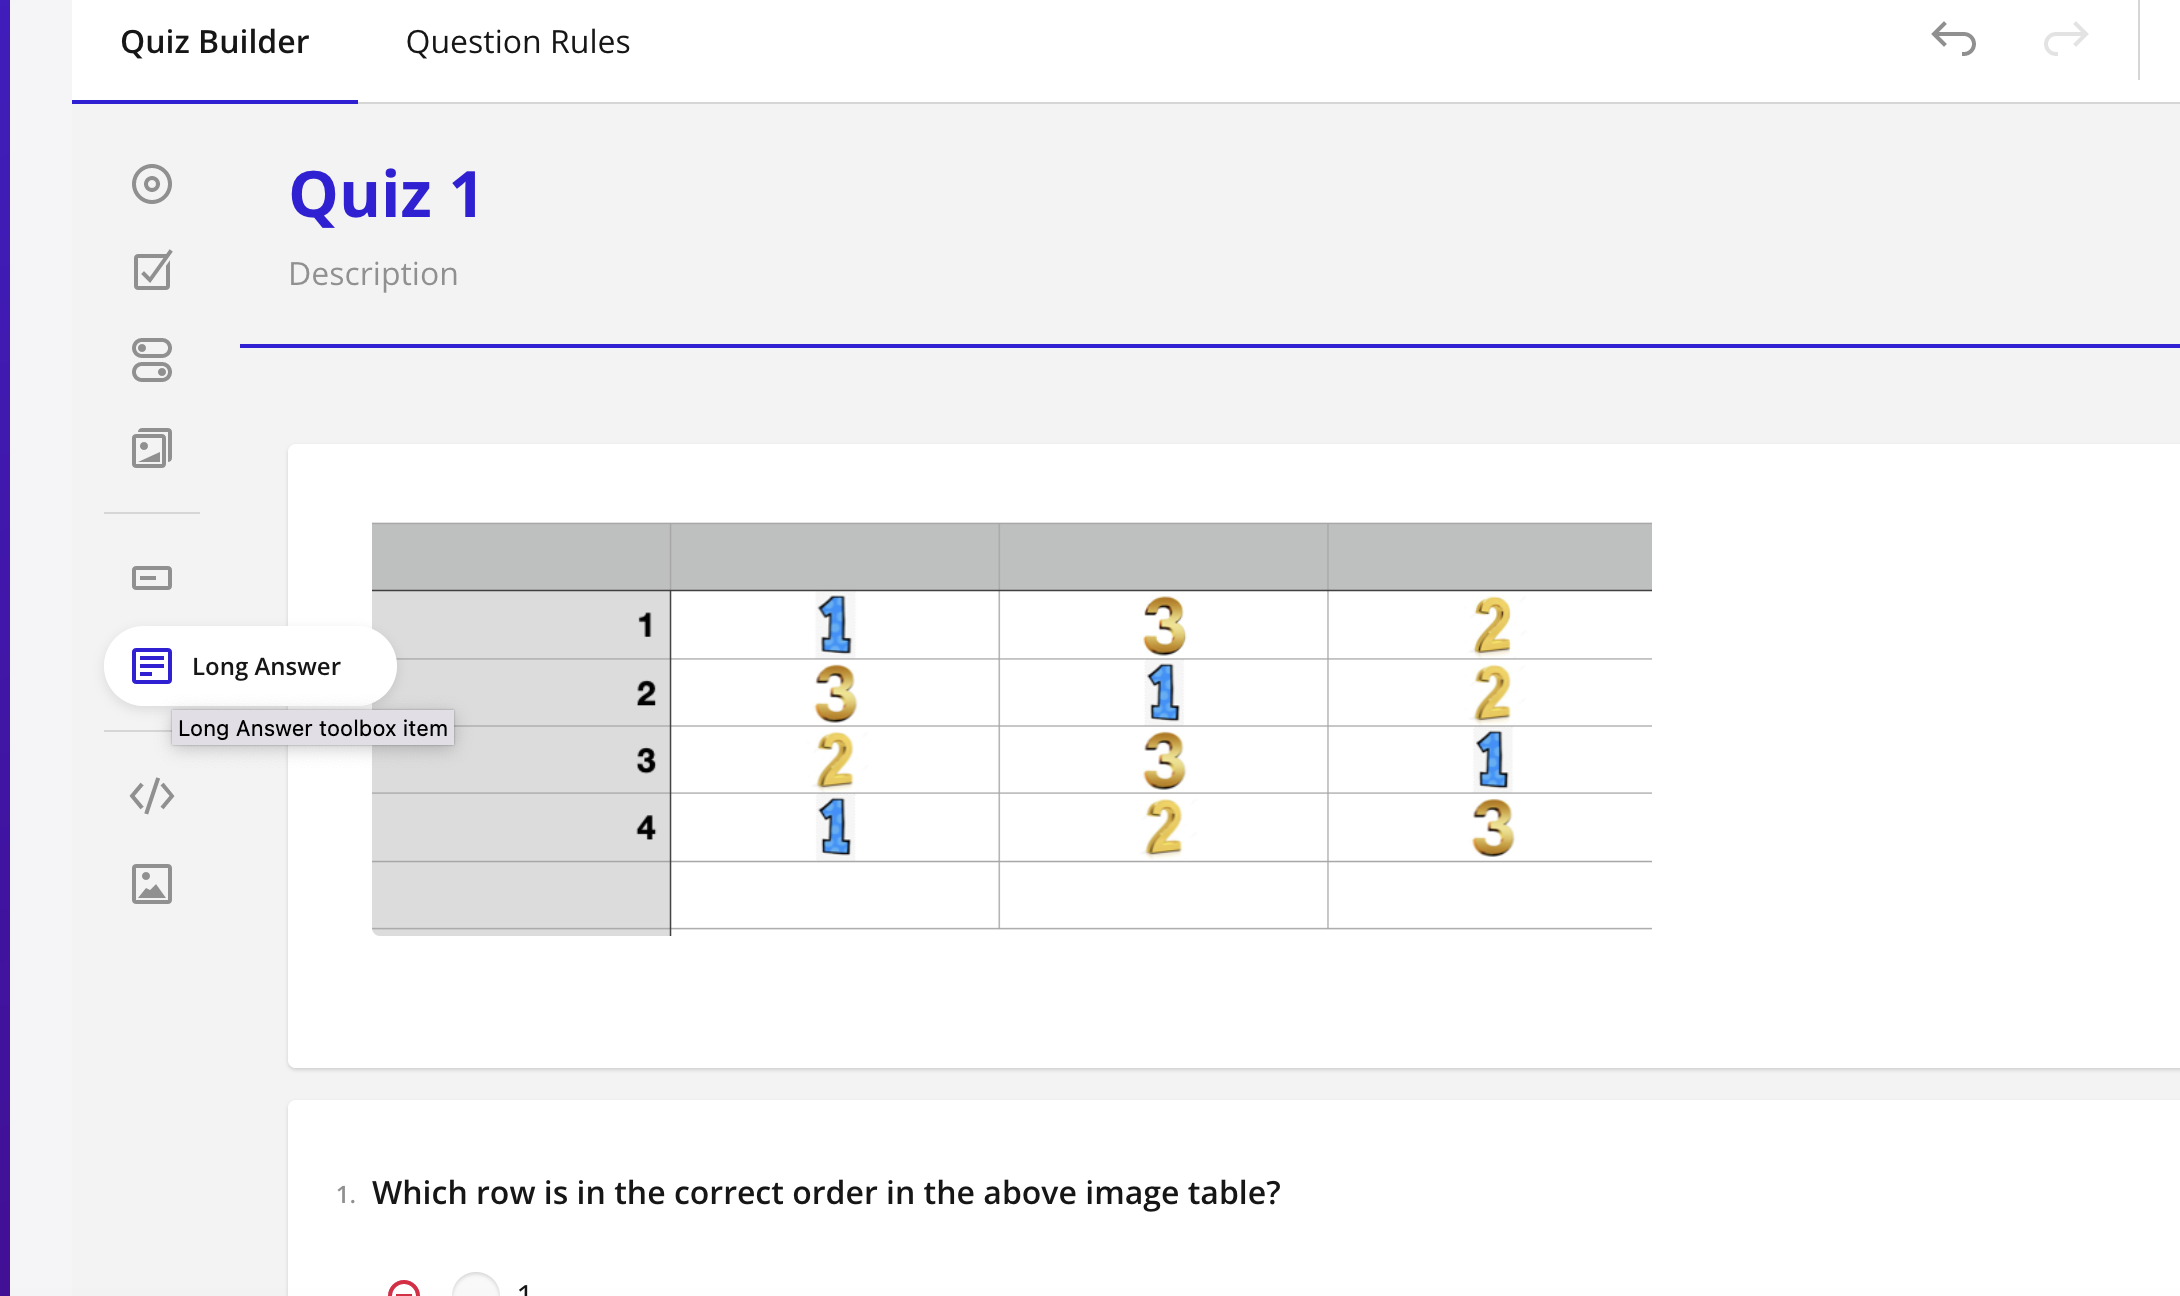Switch to the Quiz Builder tab
Image resolution: width=2180 pixels, height=1296 pixels.
[x=214, y=42]
